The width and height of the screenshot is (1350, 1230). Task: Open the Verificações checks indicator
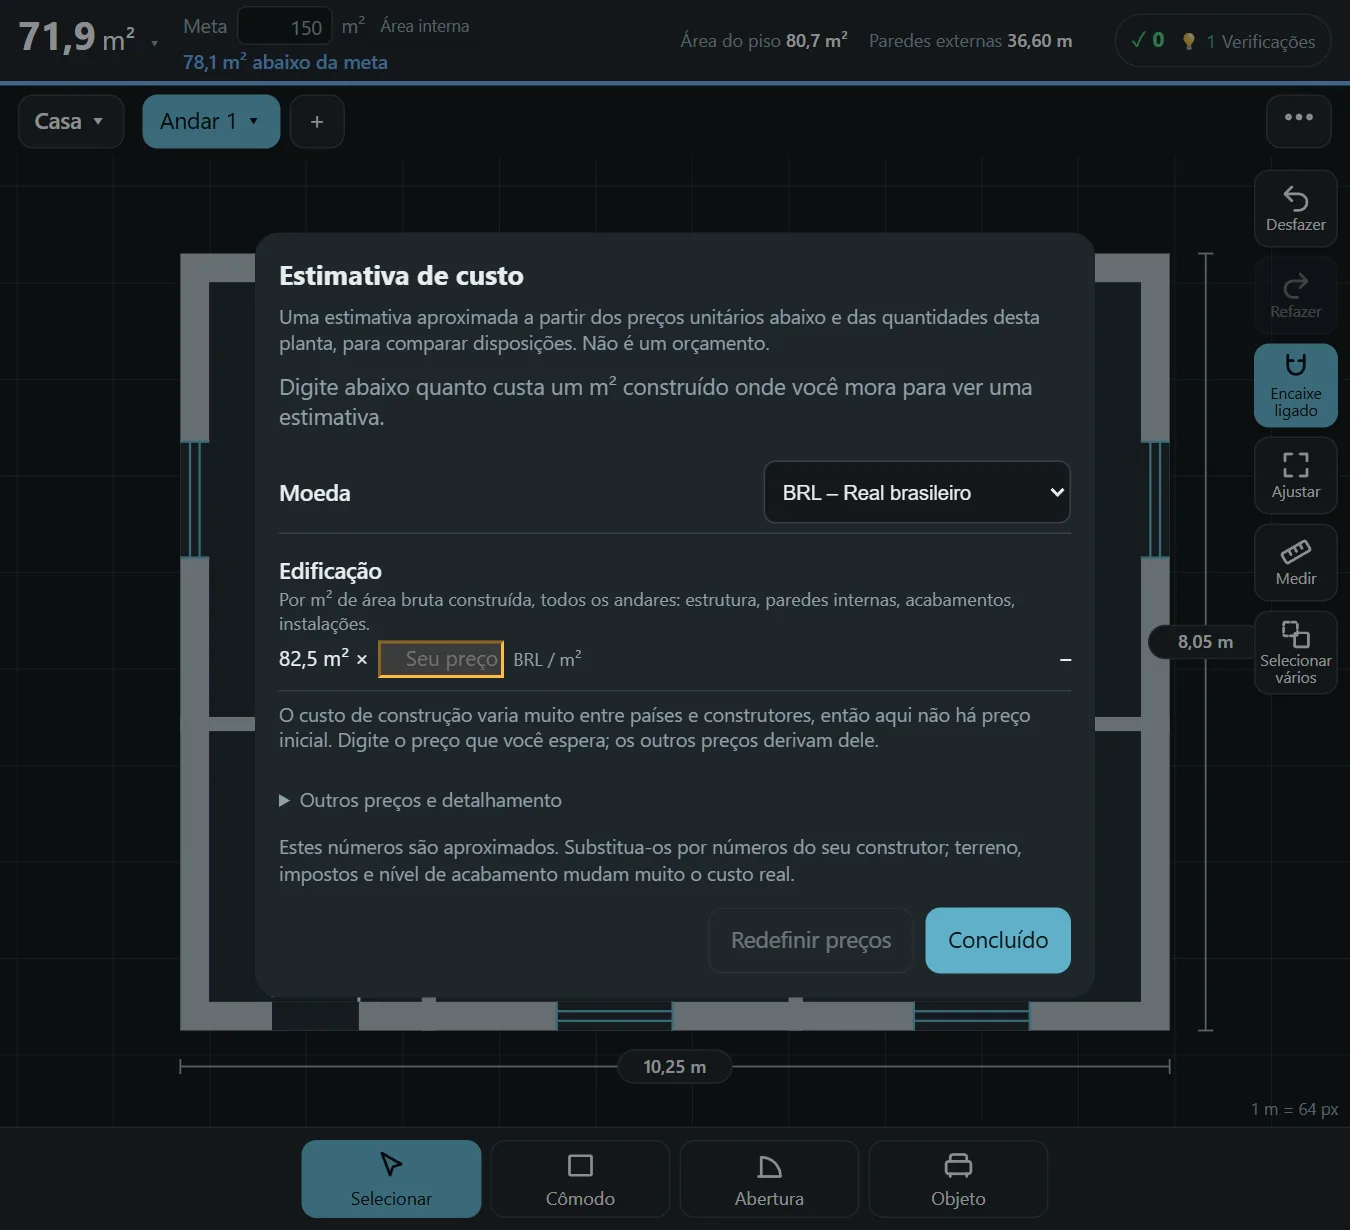pos(1223,41)
